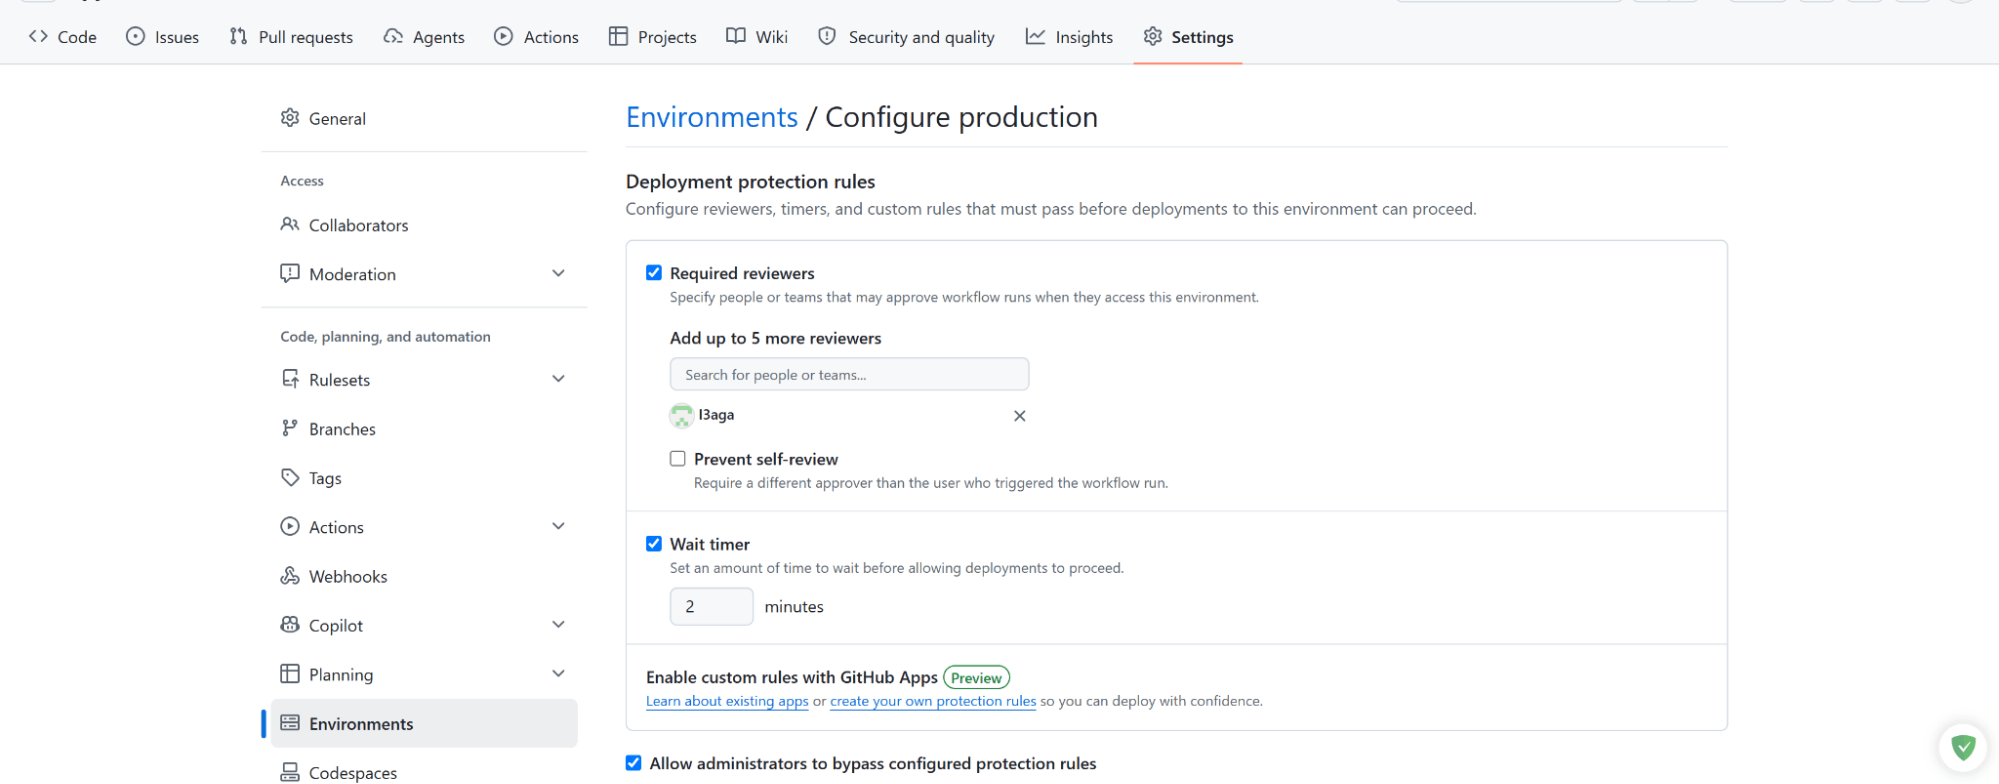Click the Branches git-branch icon

pos(290,429)
